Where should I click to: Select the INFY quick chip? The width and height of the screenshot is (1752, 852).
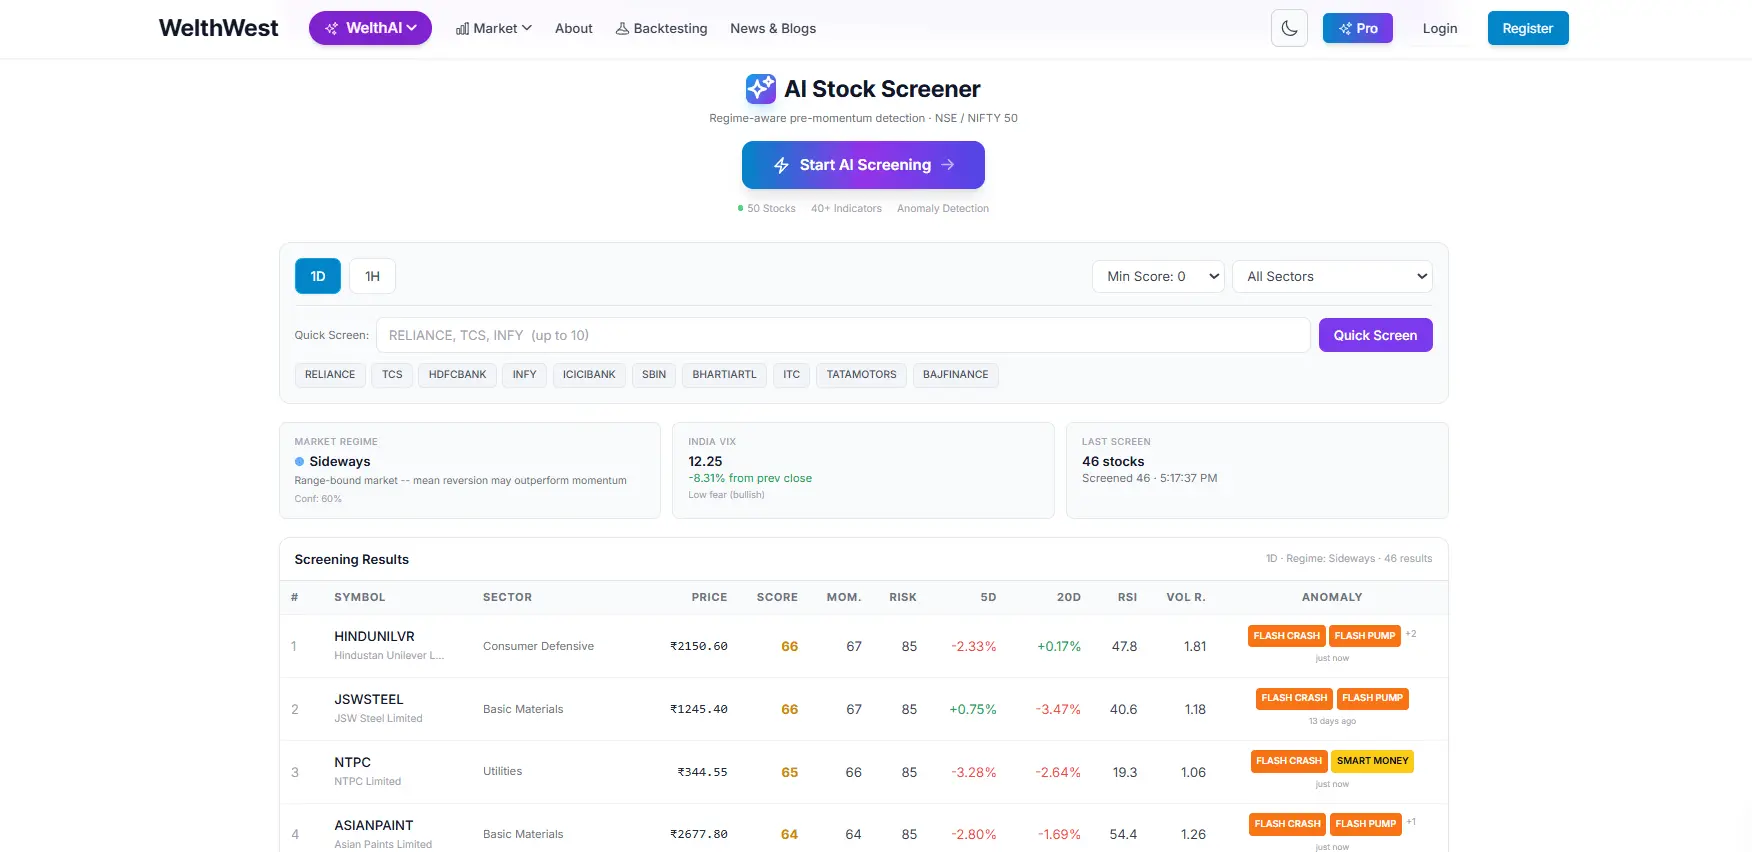(524, 375)
